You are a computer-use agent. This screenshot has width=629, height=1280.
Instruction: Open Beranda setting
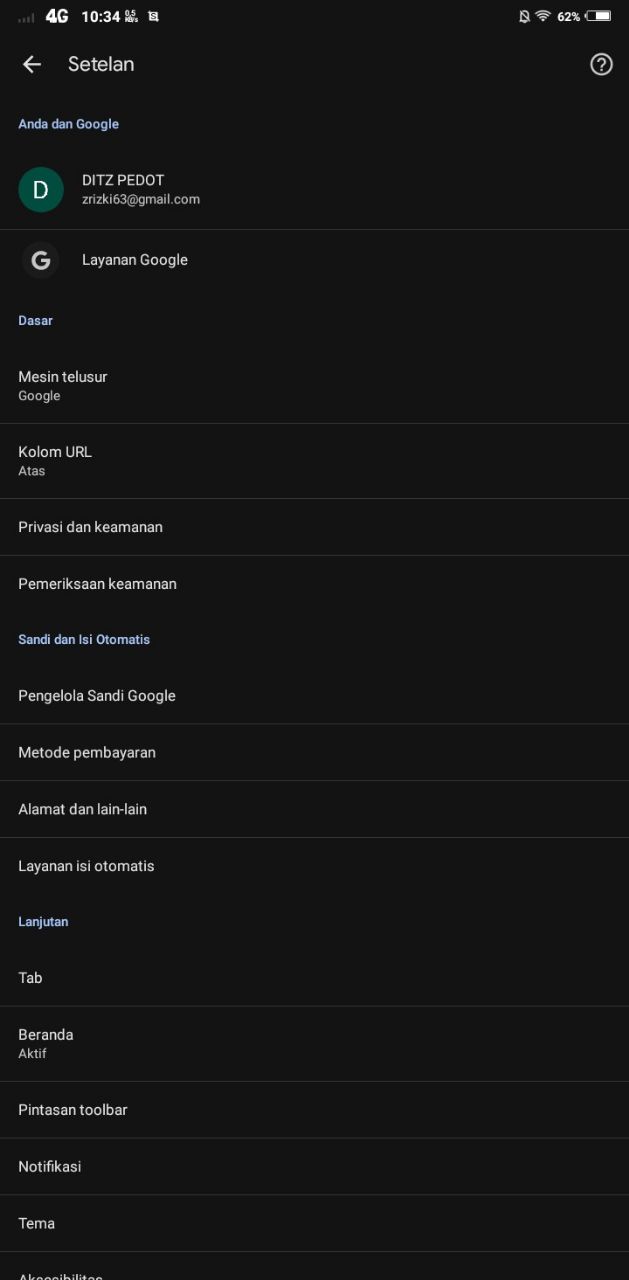pos(314,1044)
